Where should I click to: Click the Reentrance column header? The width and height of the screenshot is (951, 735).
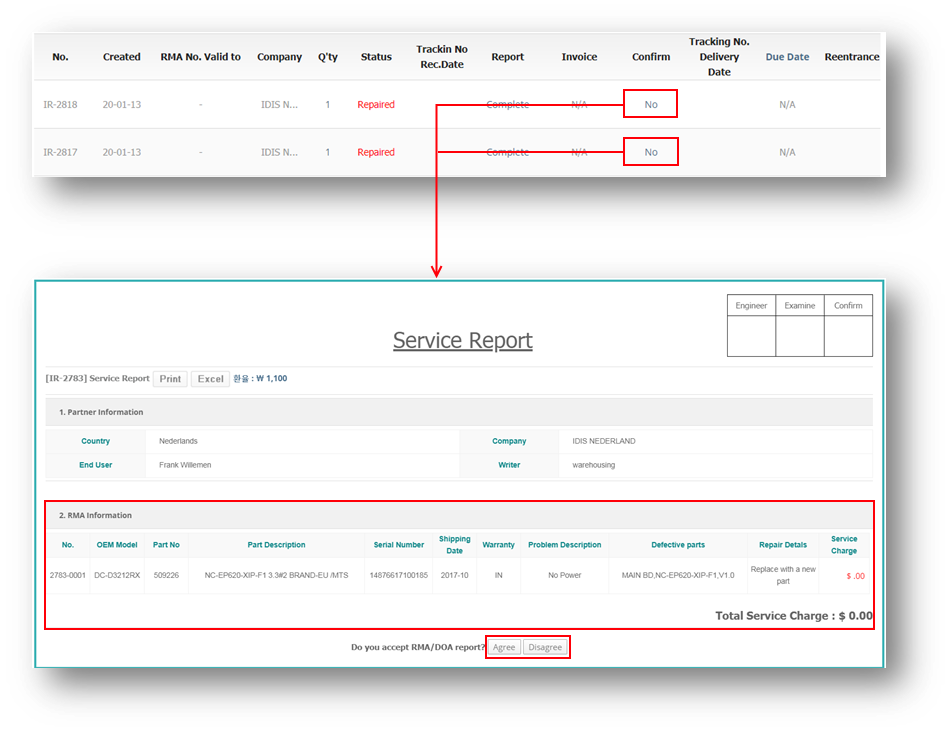coord(852,56)
